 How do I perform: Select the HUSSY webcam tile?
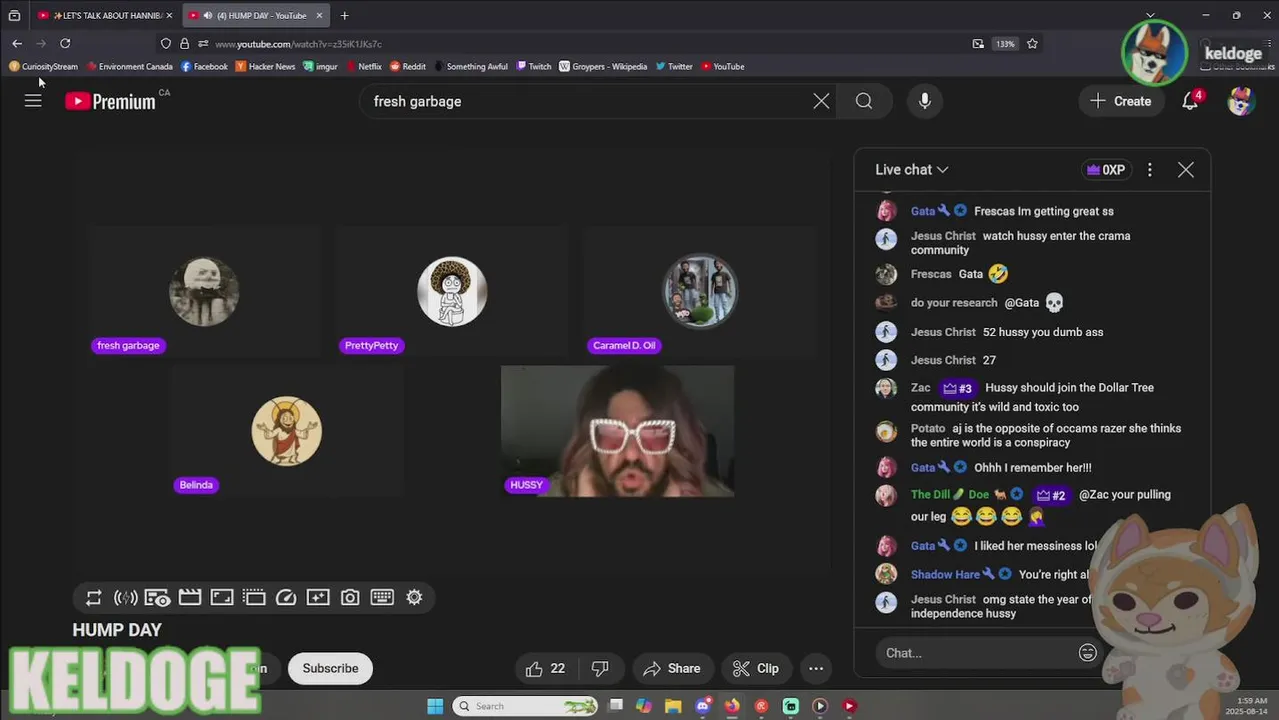point(617,431)
